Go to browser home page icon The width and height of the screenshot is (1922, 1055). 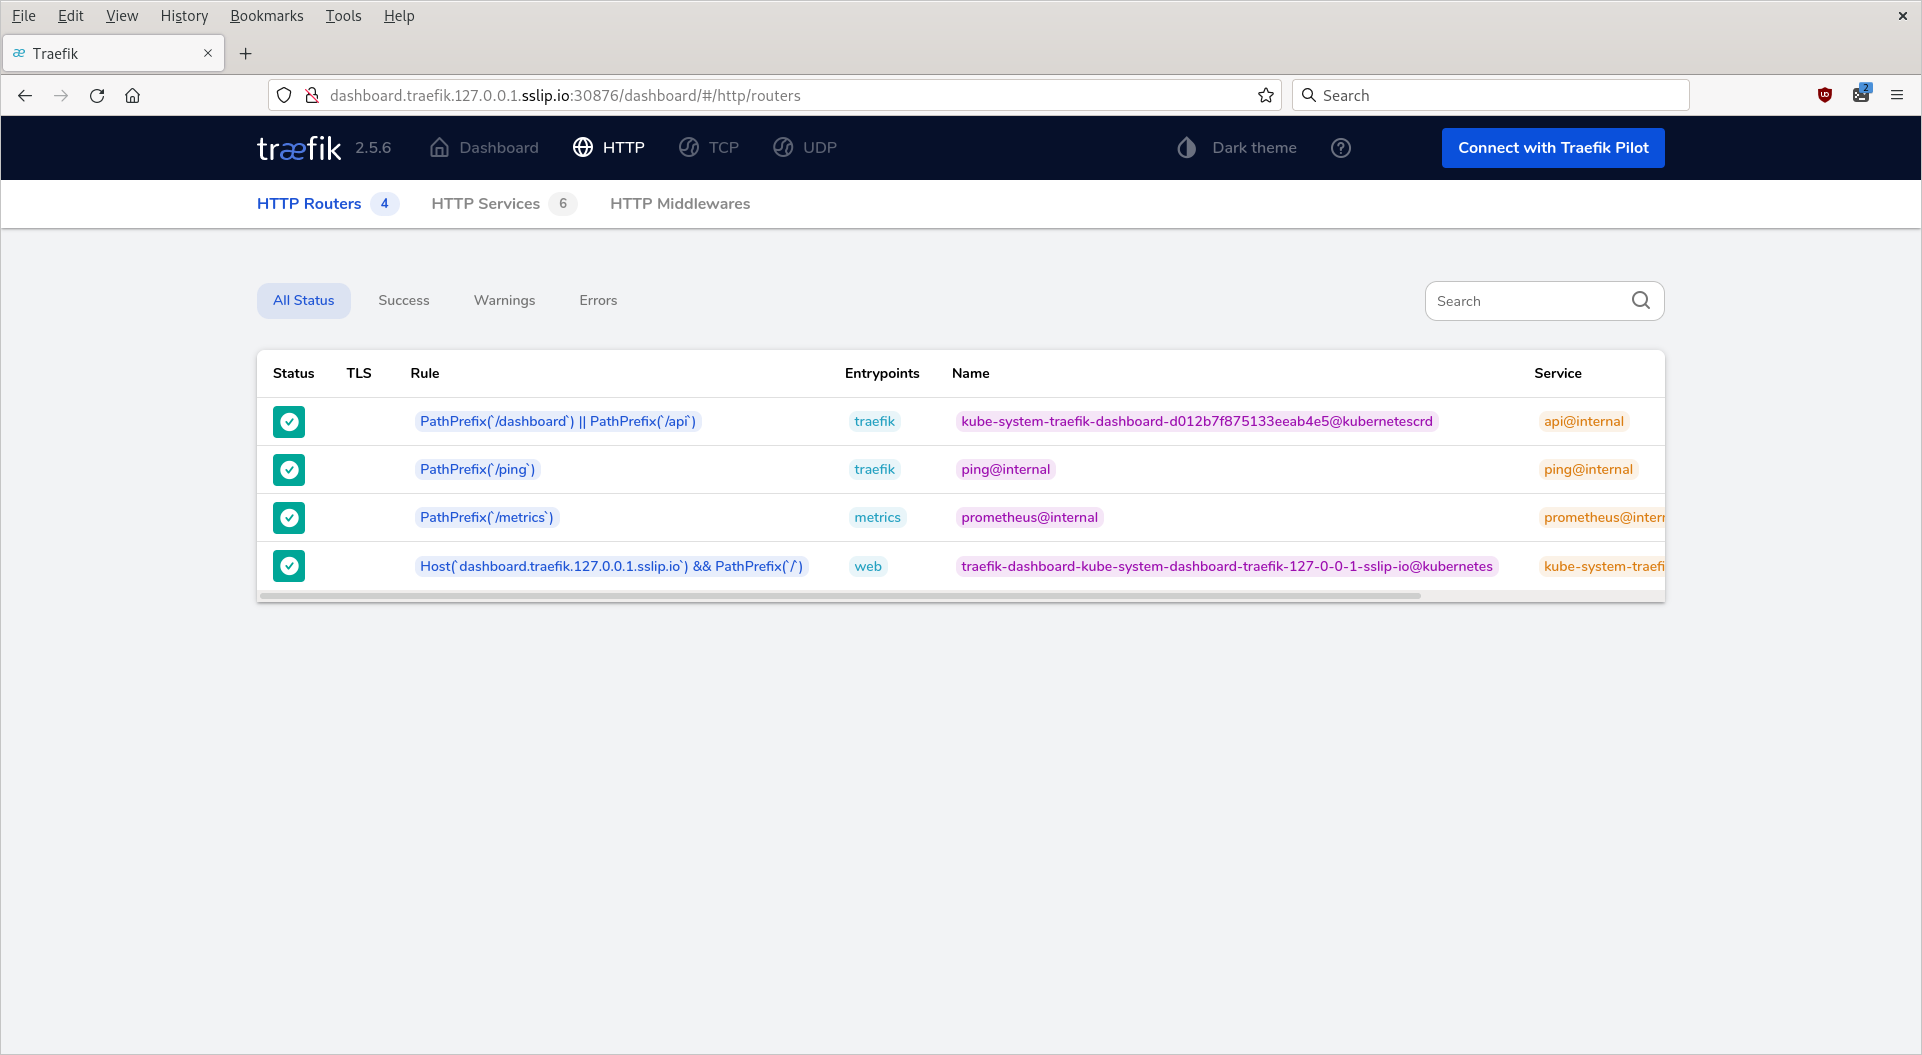pos(132,96)
